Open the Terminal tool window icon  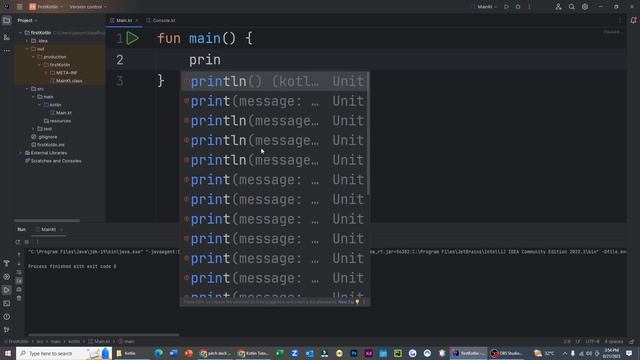click(7, 303)
